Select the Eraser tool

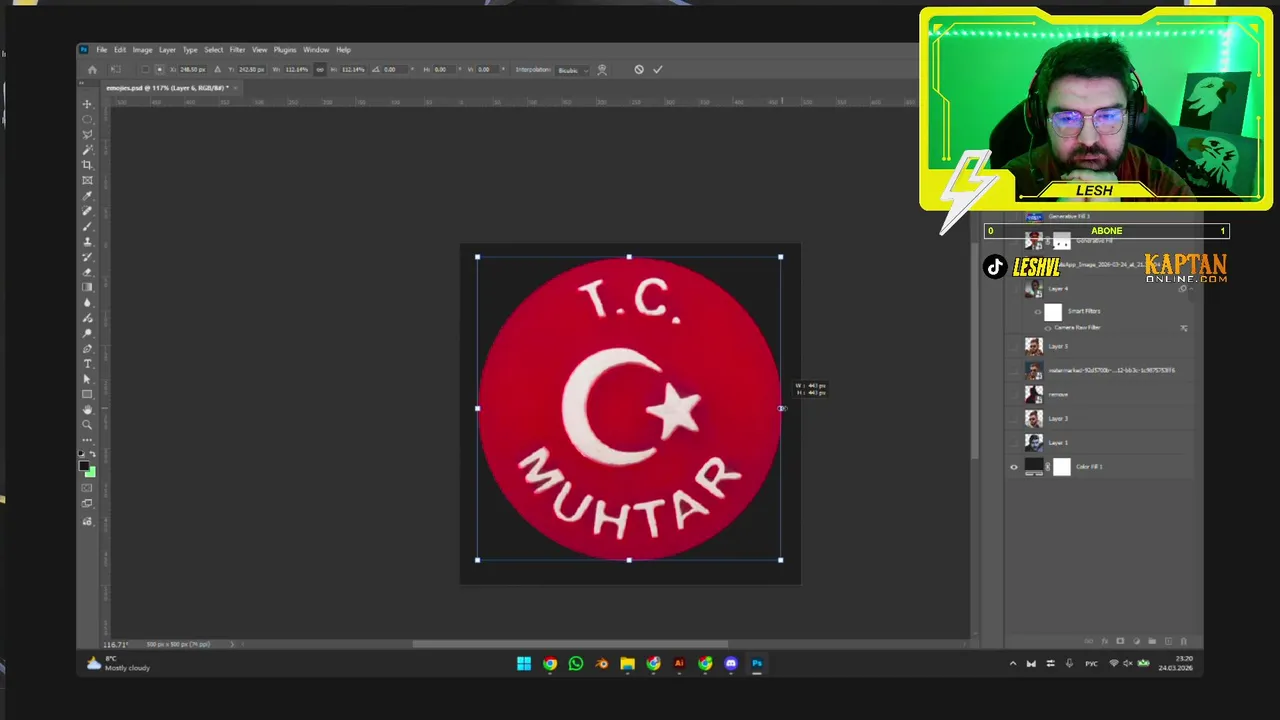pyautogui.click(x=87, y=272)
